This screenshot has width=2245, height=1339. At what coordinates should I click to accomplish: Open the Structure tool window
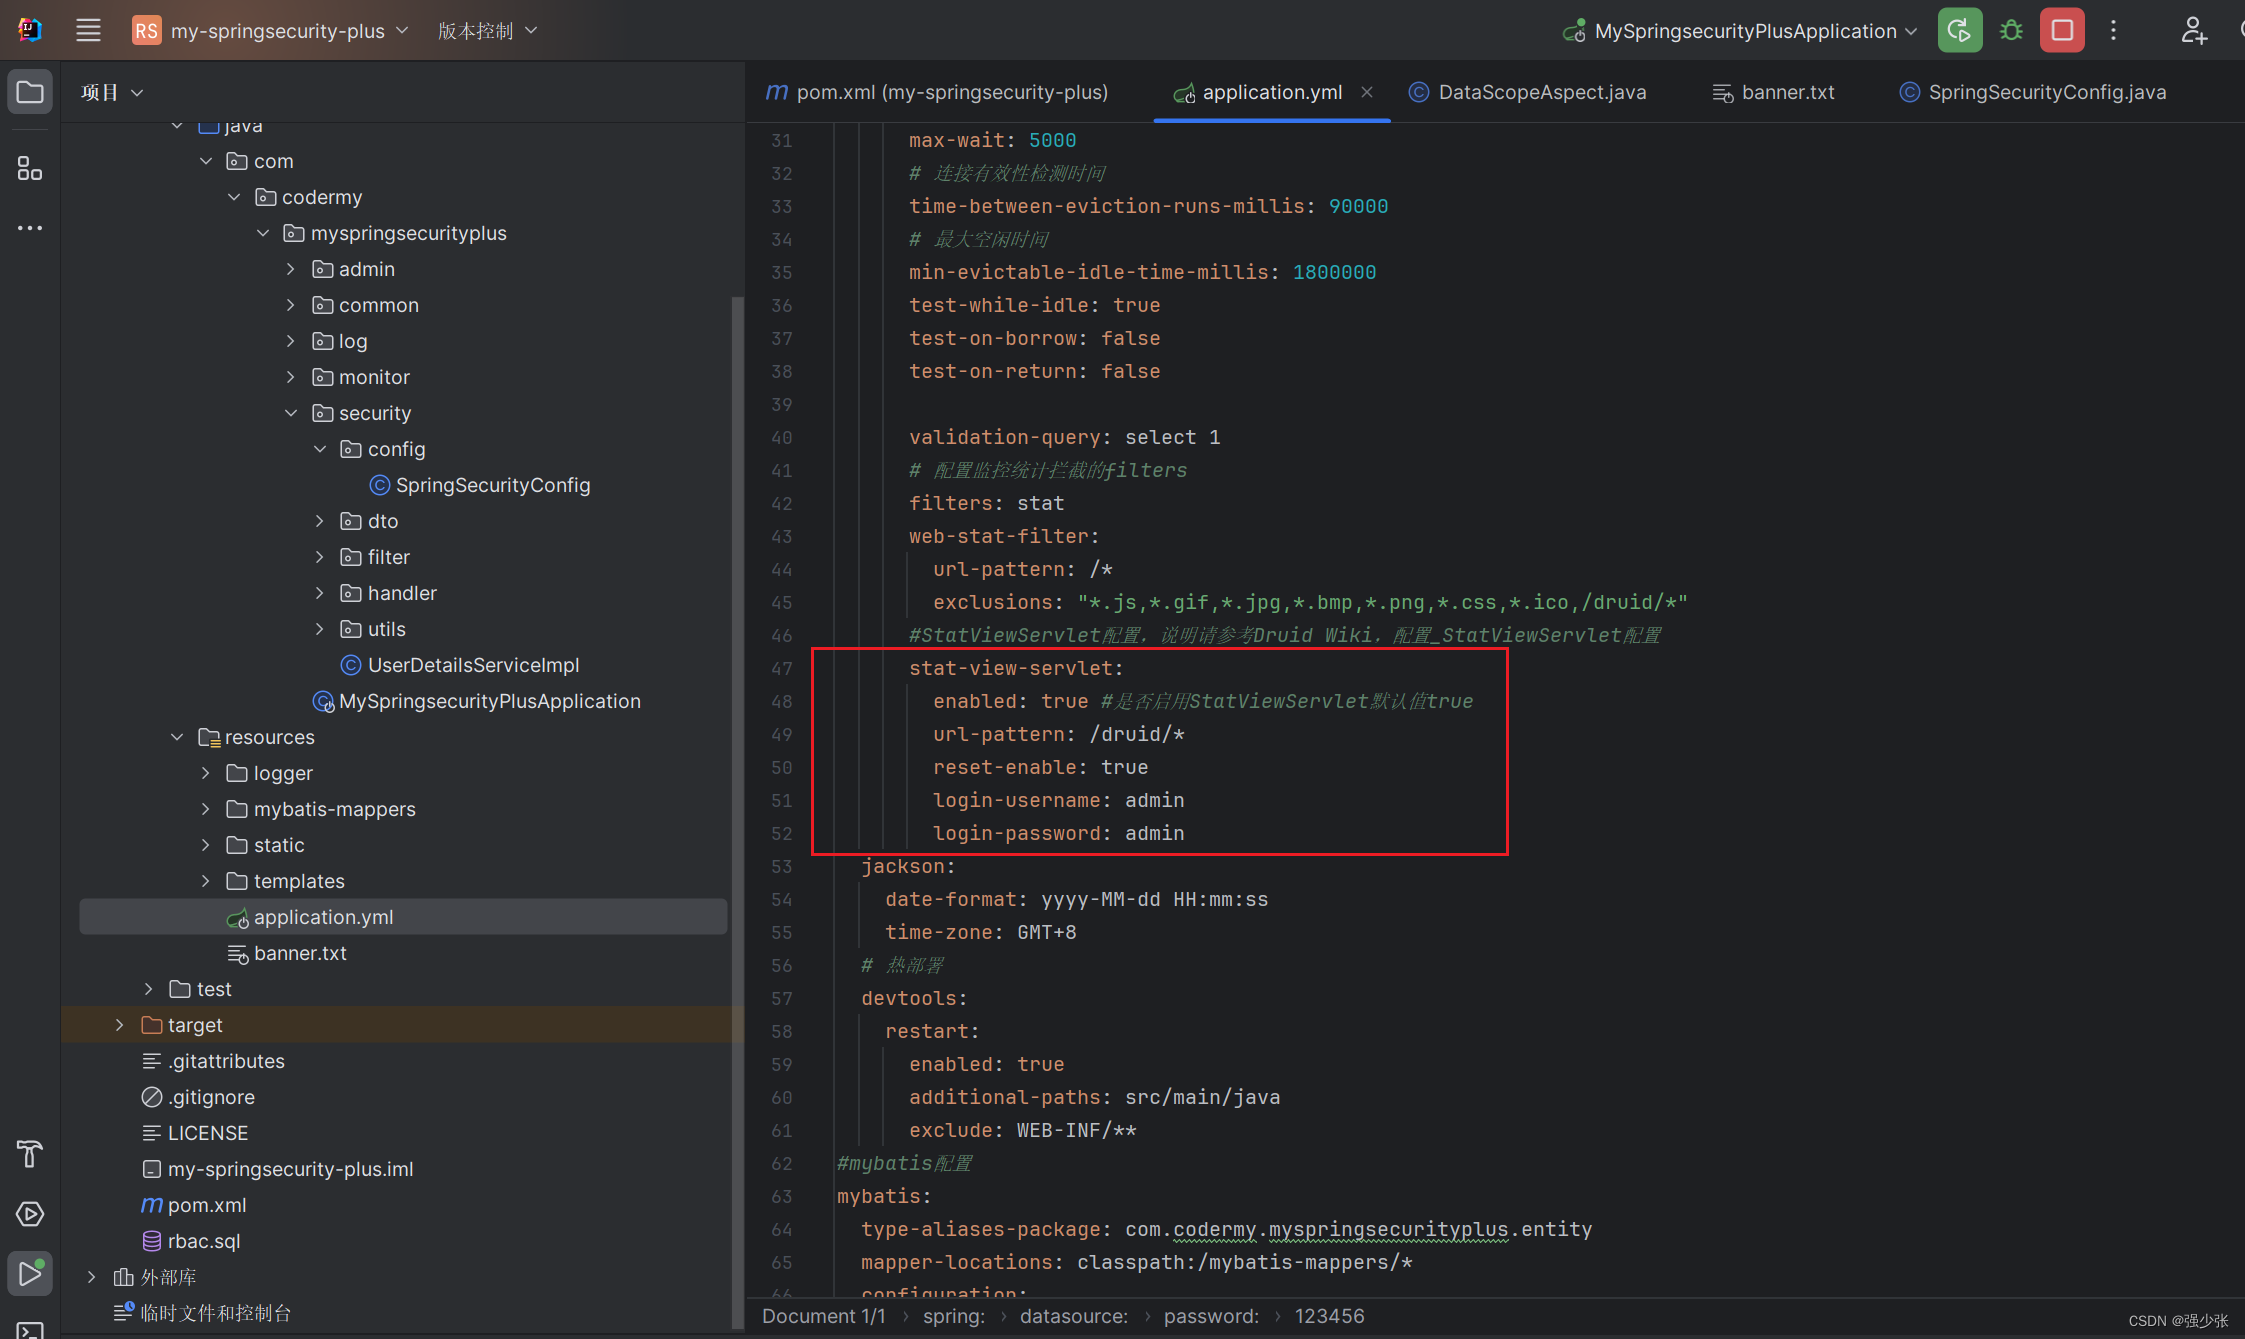[x=30, y=168]
